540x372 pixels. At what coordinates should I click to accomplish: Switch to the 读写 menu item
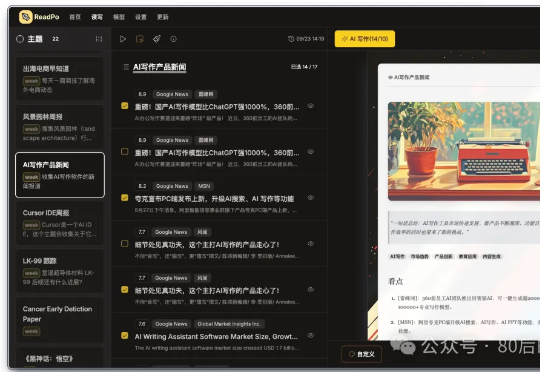[x=97, y=17]
